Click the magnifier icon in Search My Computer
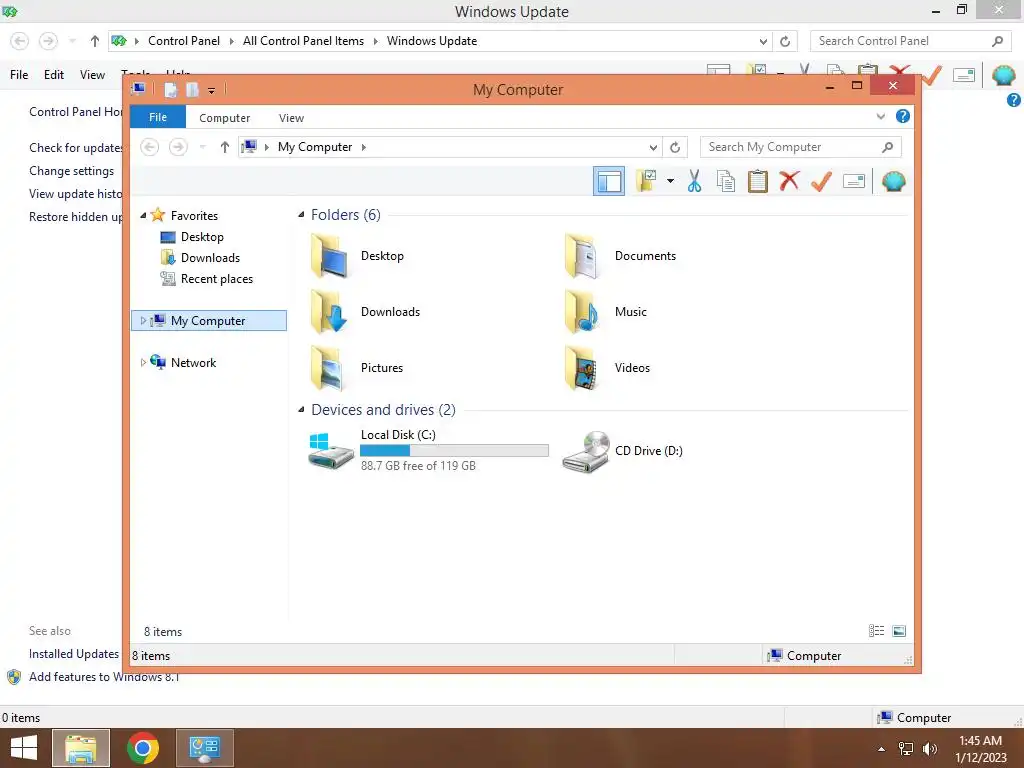The image size is (1024, 768). coord(887,147)
